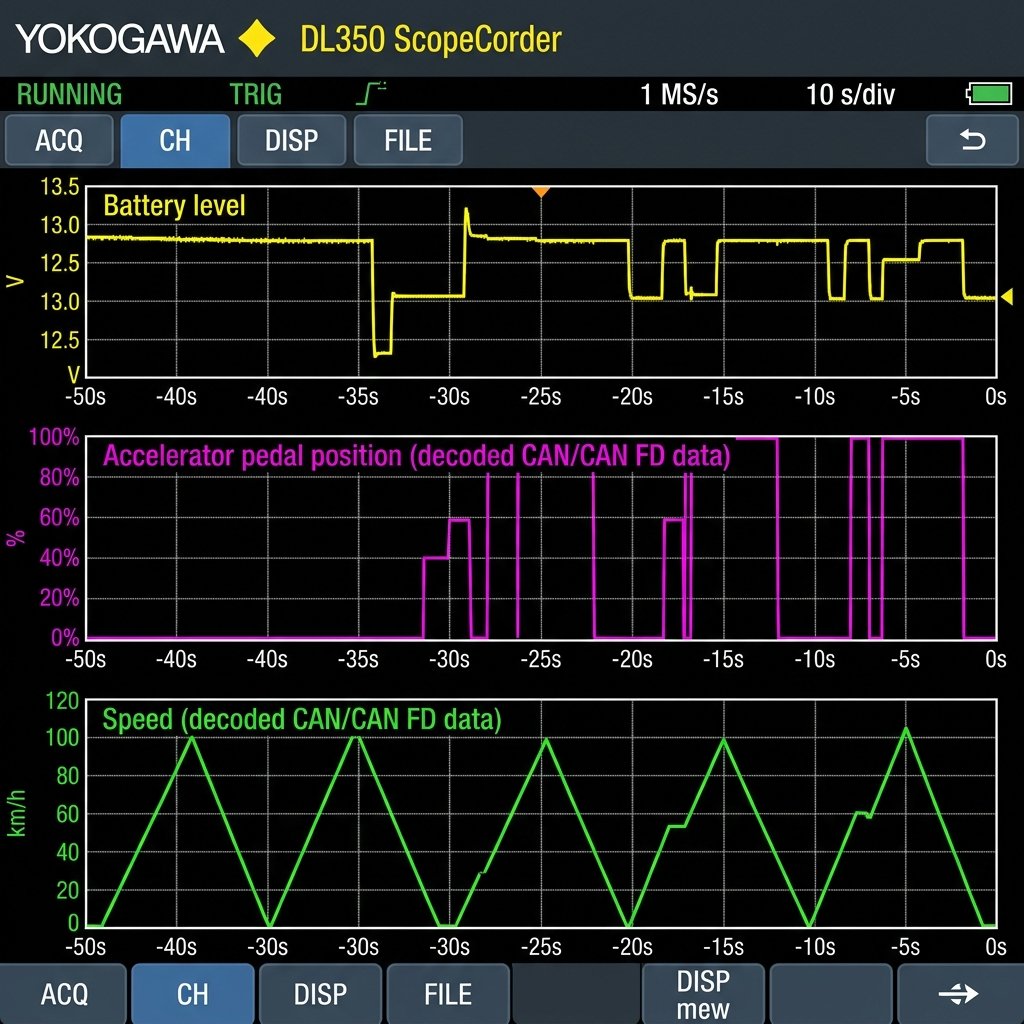Click the 13.5 value on battery axis
Image resolution: width=1024 pixels, height=1024 pixels.
point(60,187)
